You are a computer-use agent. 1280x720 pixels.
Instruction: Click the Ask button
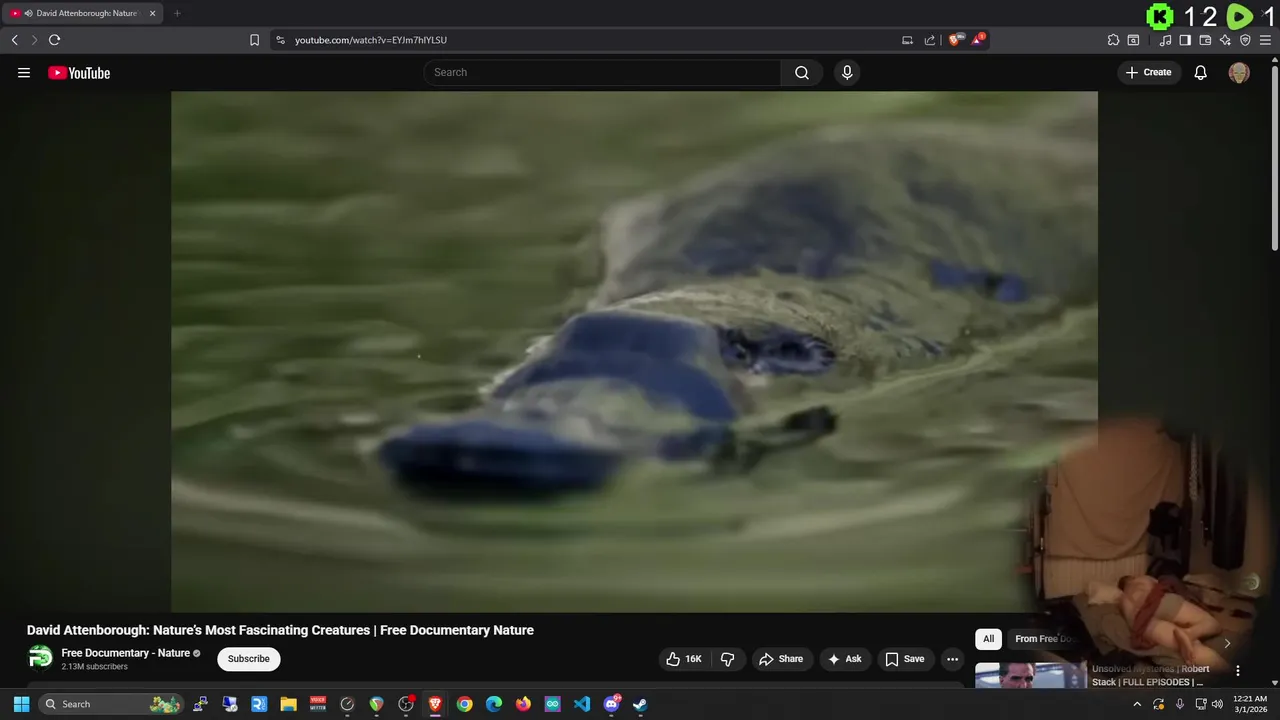tap(845, 659)
